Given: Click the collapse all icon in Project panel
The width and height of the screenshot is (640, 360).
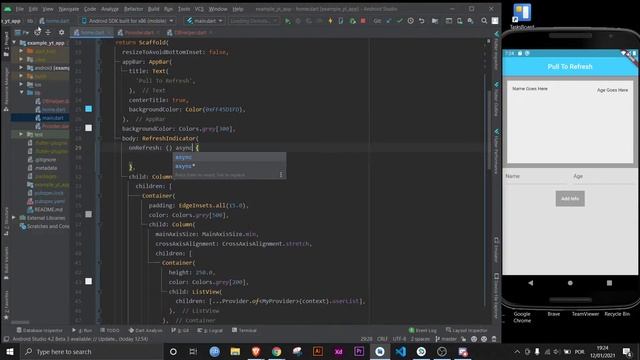Looking at the screenshot, I should click(48, 32).
